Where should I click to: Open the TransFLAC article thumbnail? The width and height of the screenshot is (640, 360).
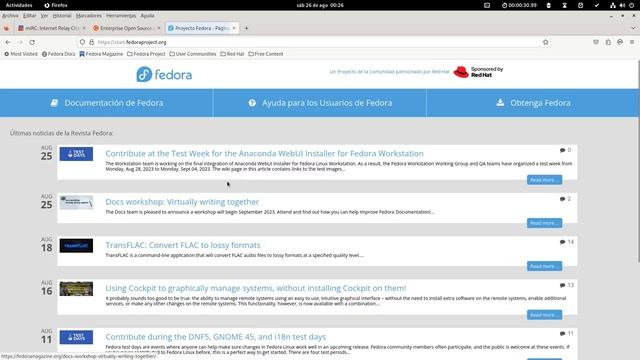[x=76, y=246]
